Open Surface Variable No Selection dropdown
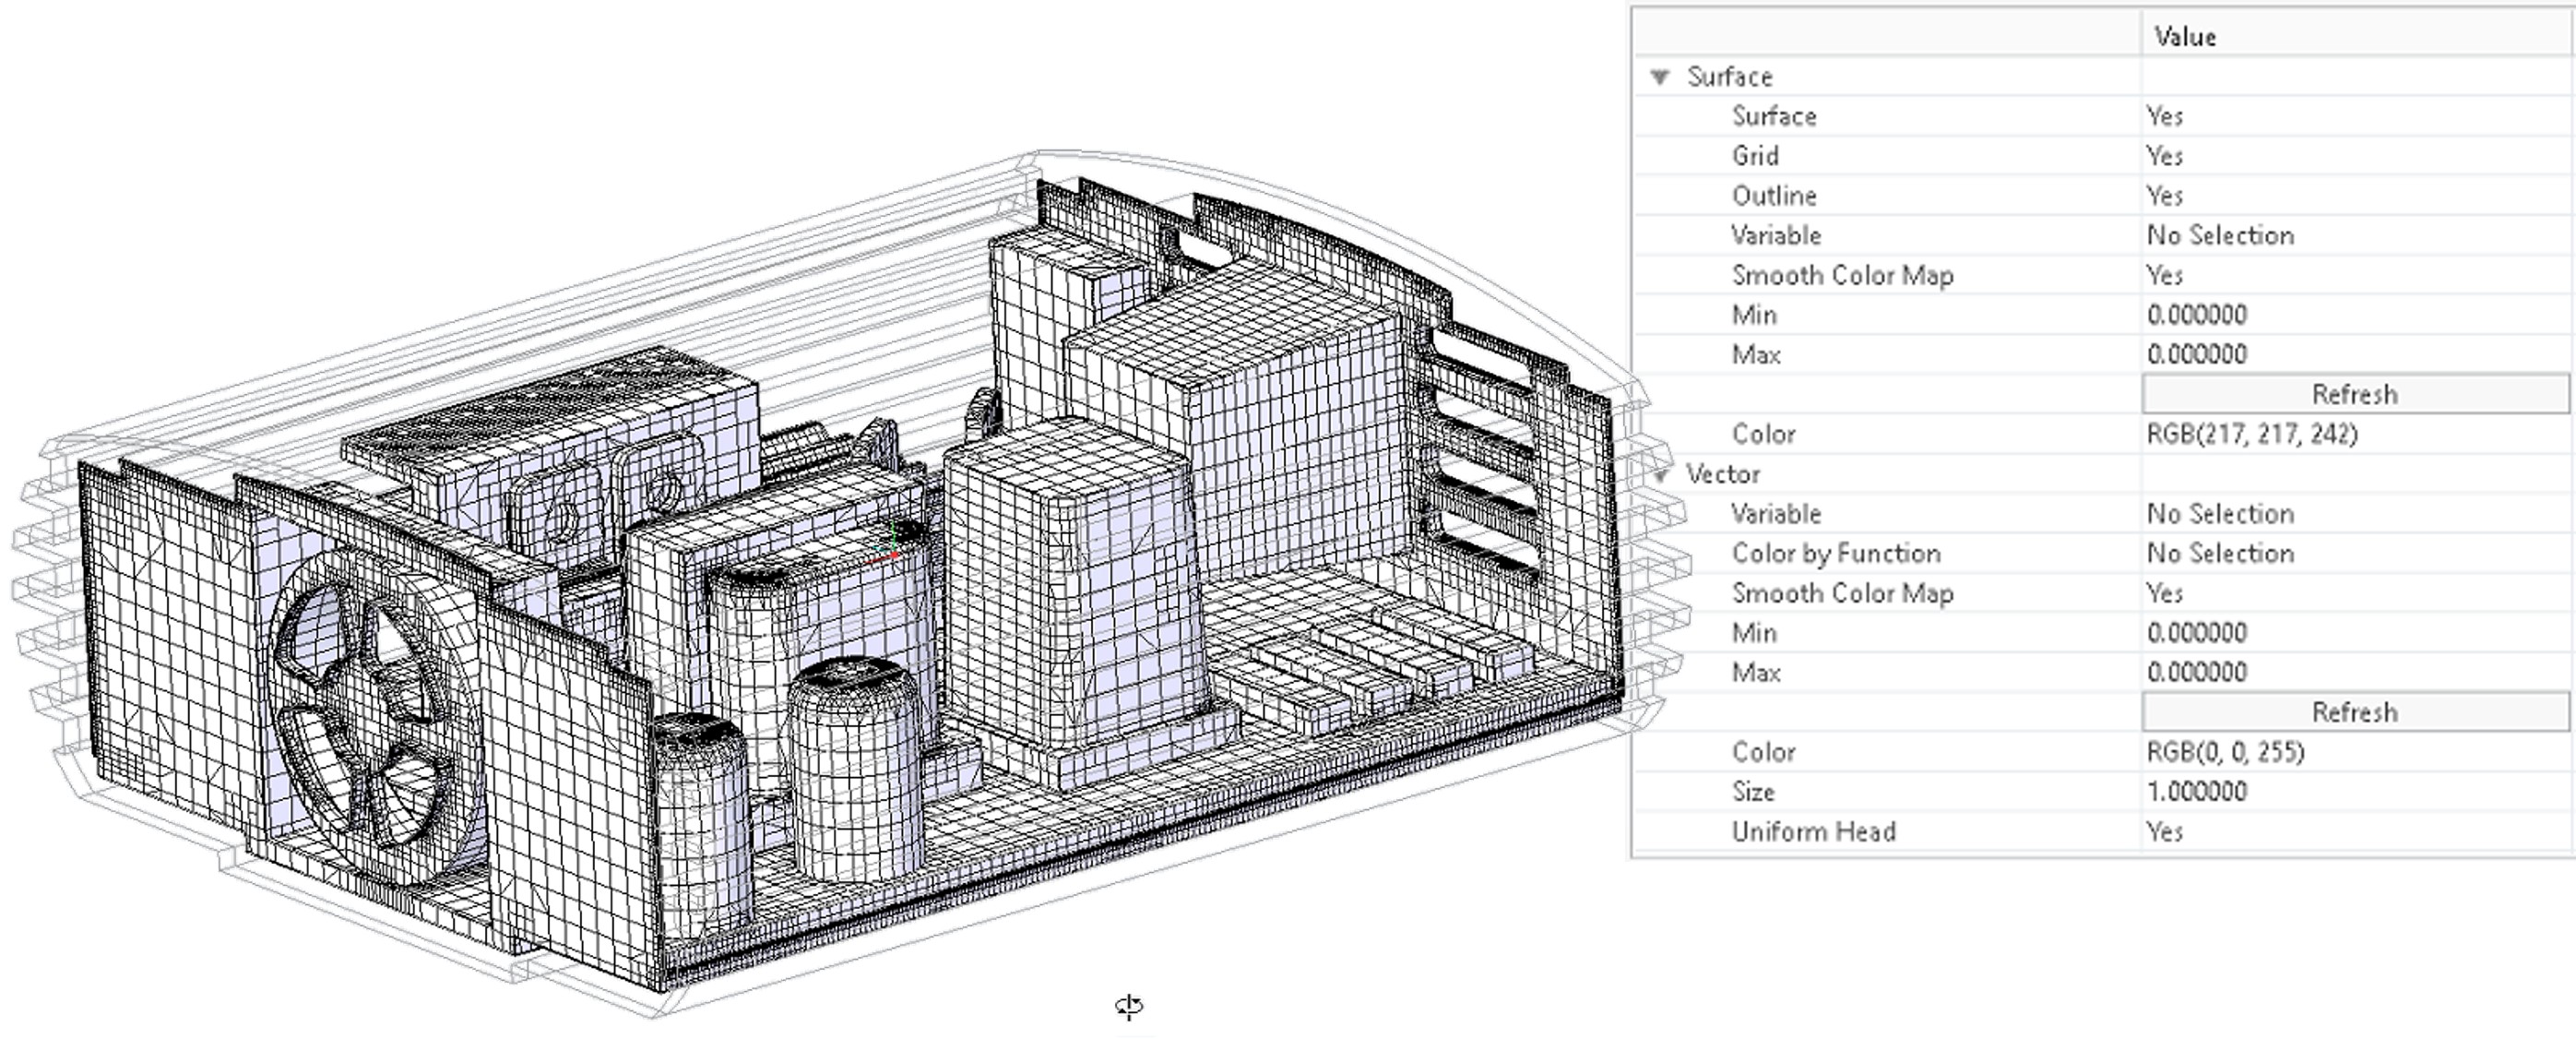 tap(2220, 236)
